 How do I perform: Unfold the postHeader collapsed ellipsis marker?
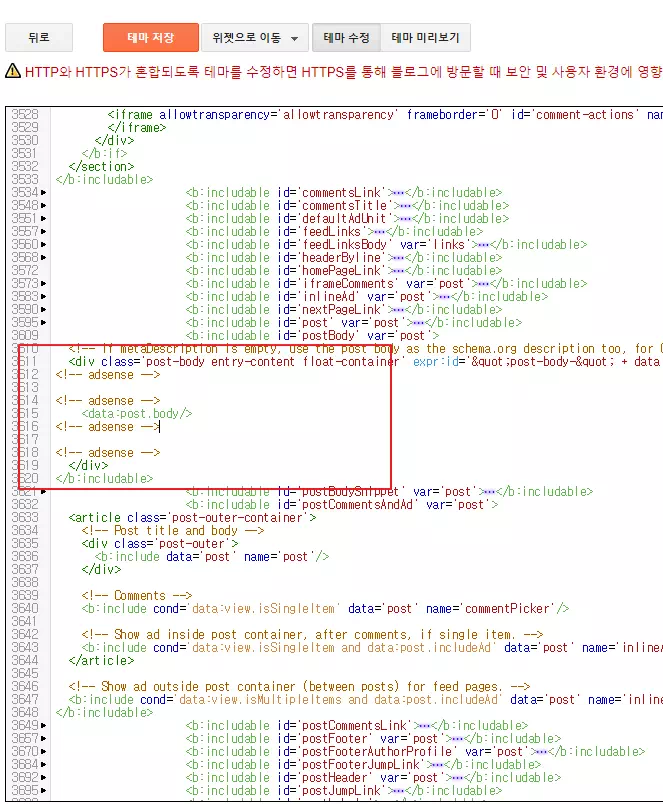(457, 778)
